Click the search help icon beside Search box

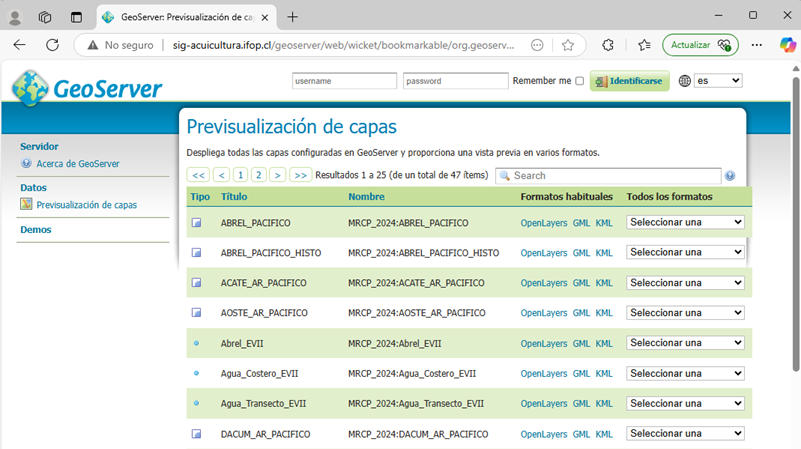click(x=730, y=176)
